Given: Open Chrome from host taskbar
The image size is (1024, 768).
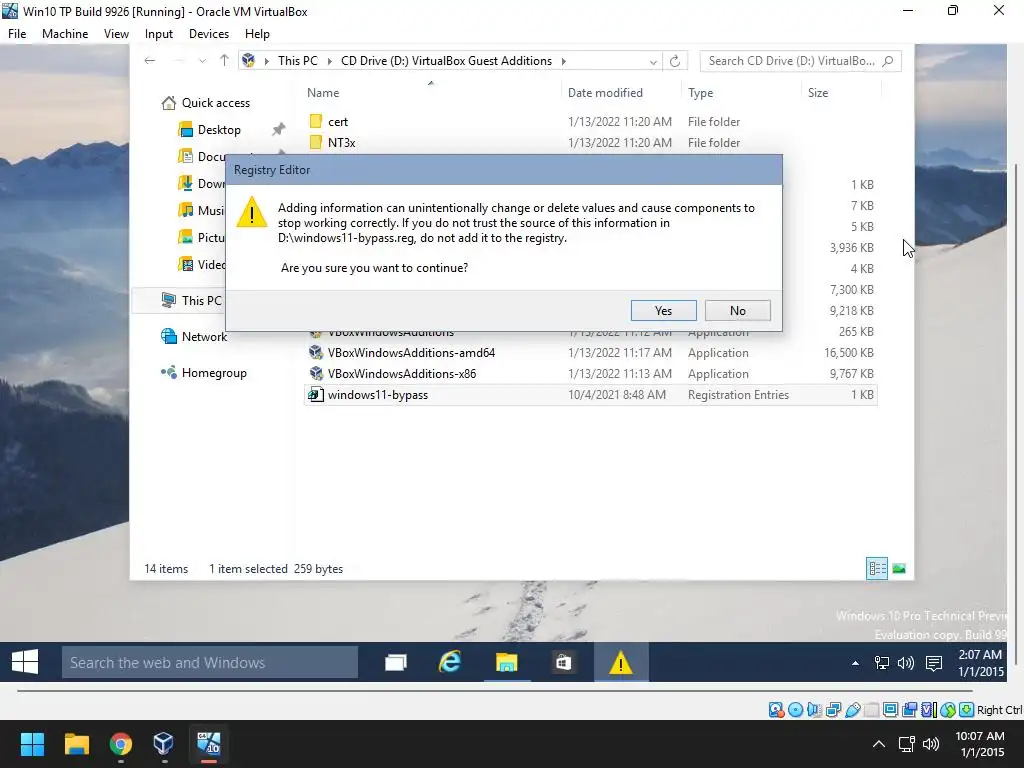Looking at the screenshot, I should [x=121, y=744].
